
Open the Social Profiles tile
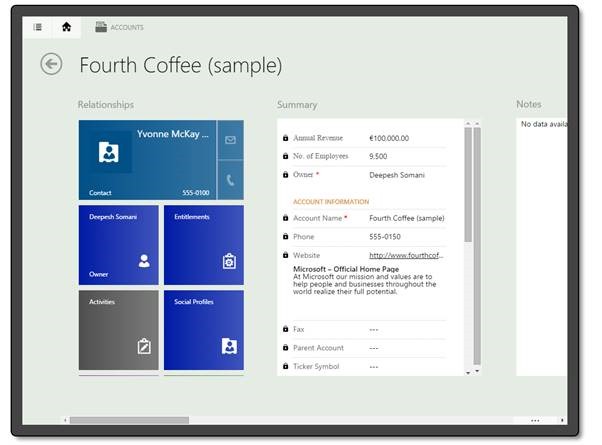pyautogui.click(x=203, y=330)
